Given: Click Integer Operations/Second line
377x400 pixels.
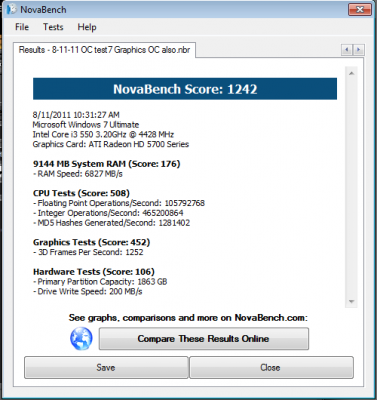Looking at the screenshot, I should (x=108, y=213).
